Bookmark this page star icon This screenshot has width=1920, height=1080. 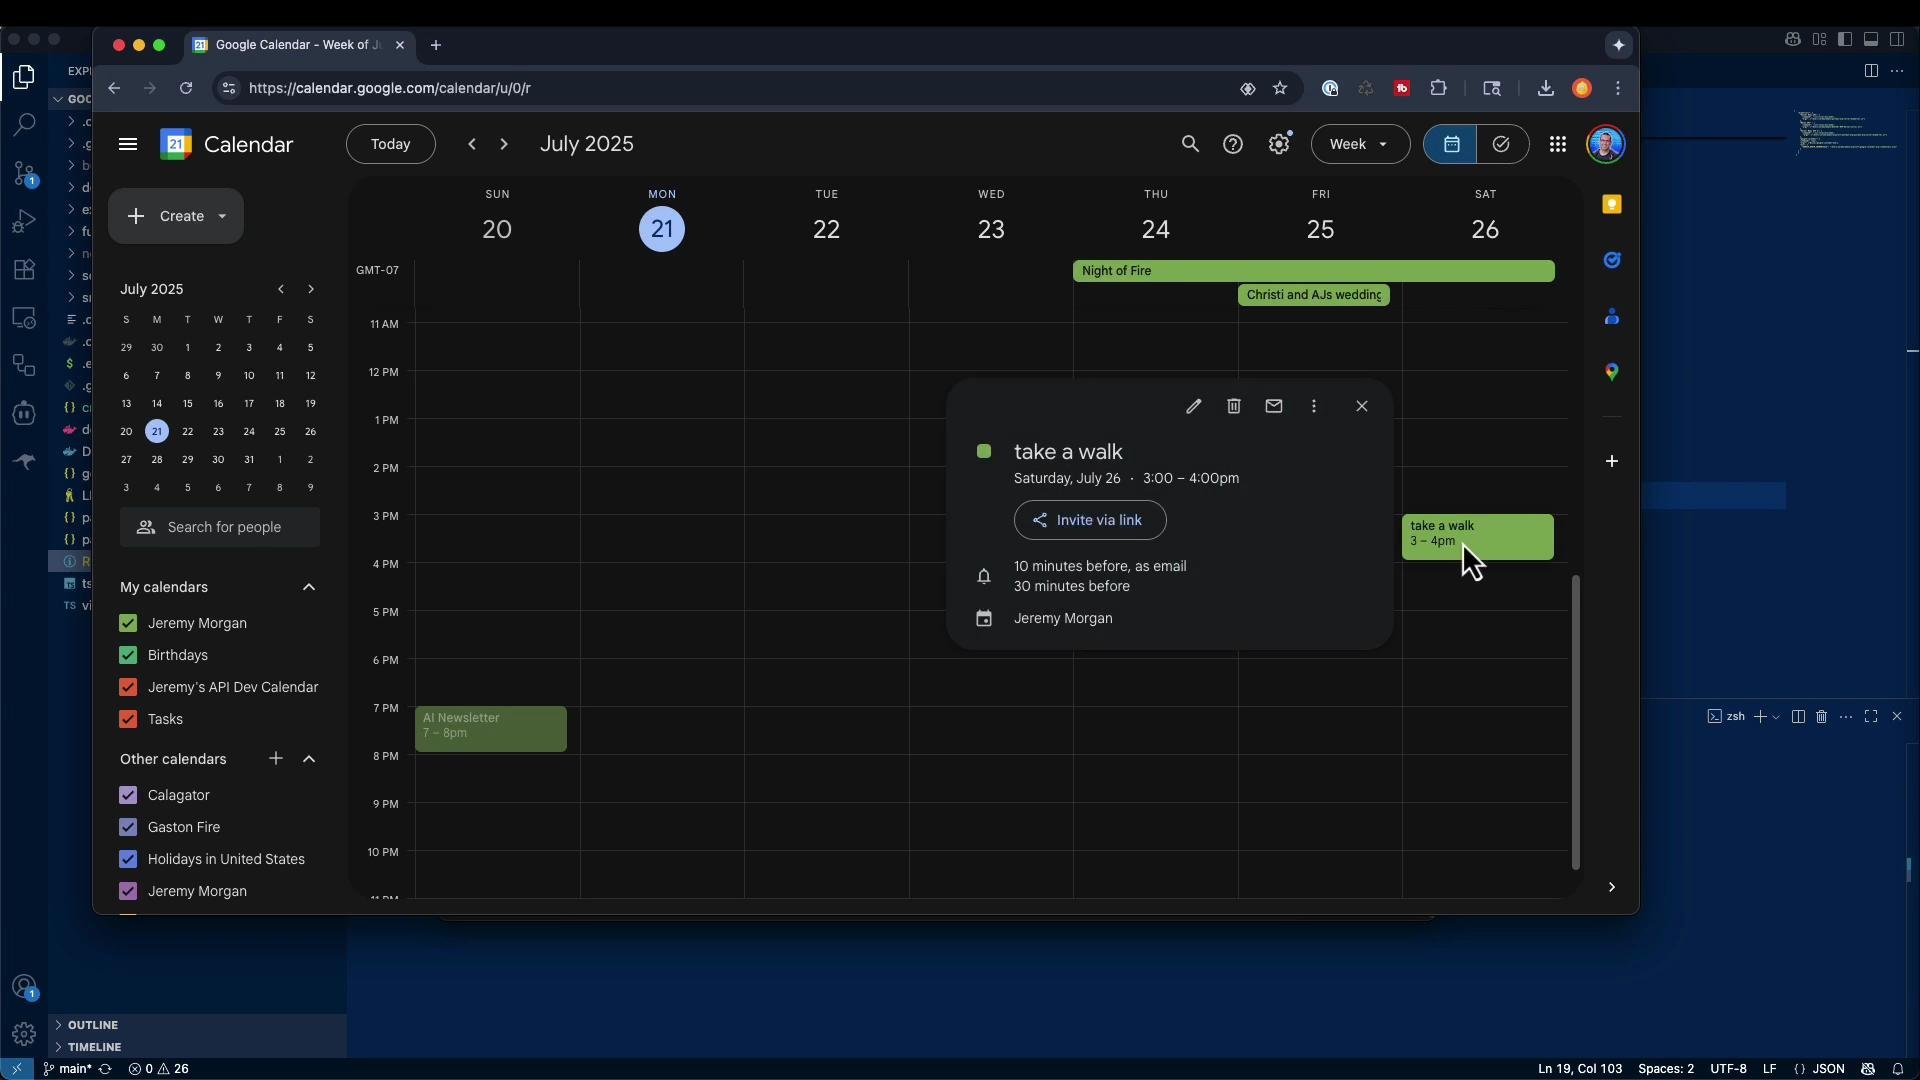pyautogui.click(x=1280, y=88)
